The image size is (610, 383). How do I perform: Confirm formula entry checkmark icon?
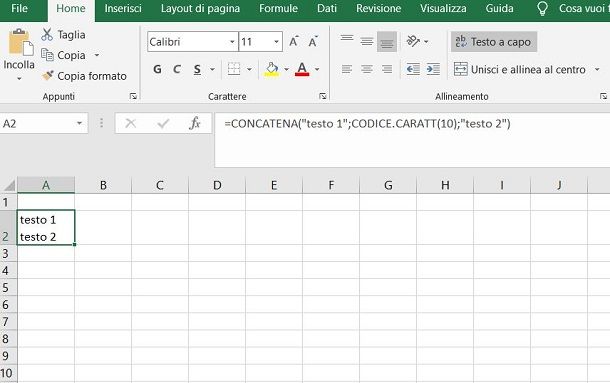(163, 124)
